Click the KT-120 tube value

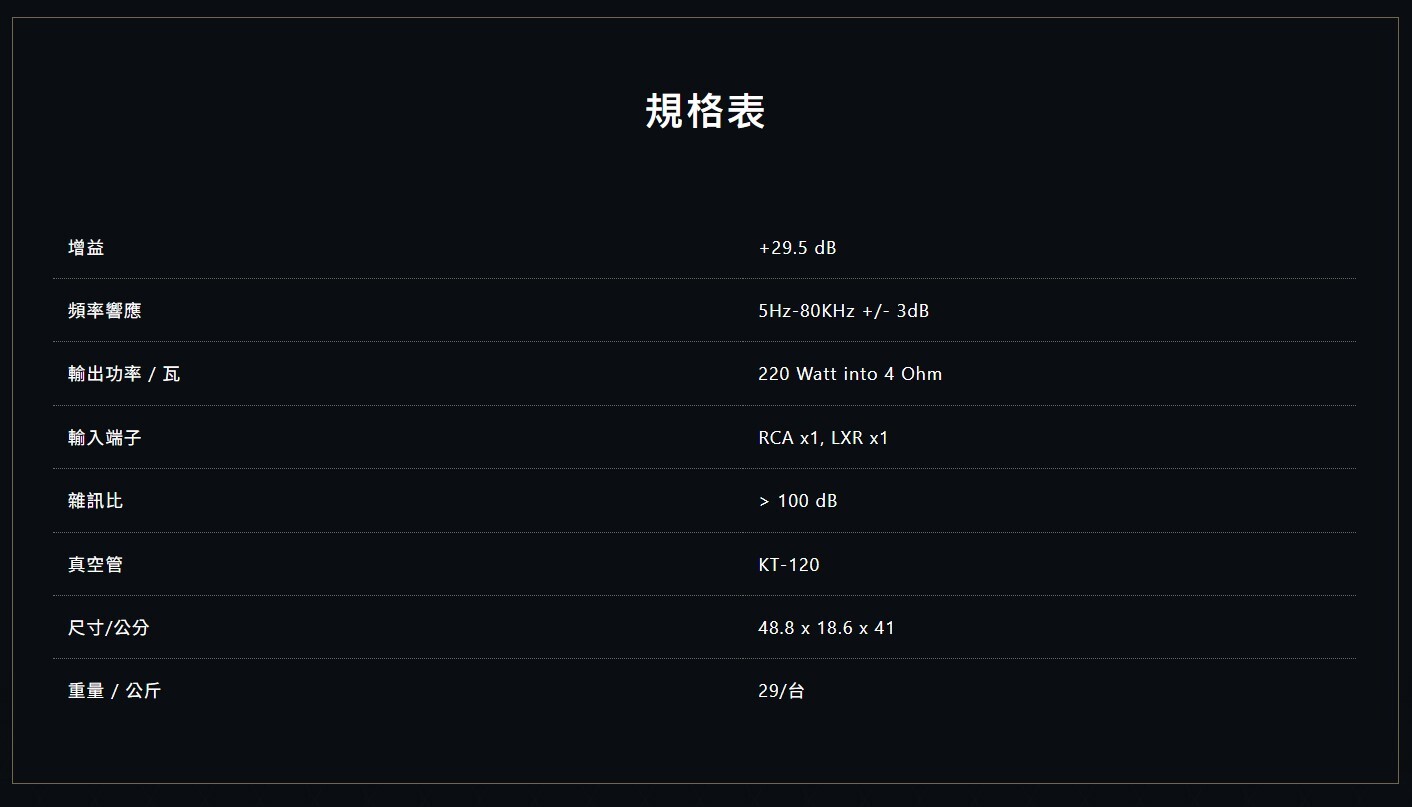coord(788,565)
